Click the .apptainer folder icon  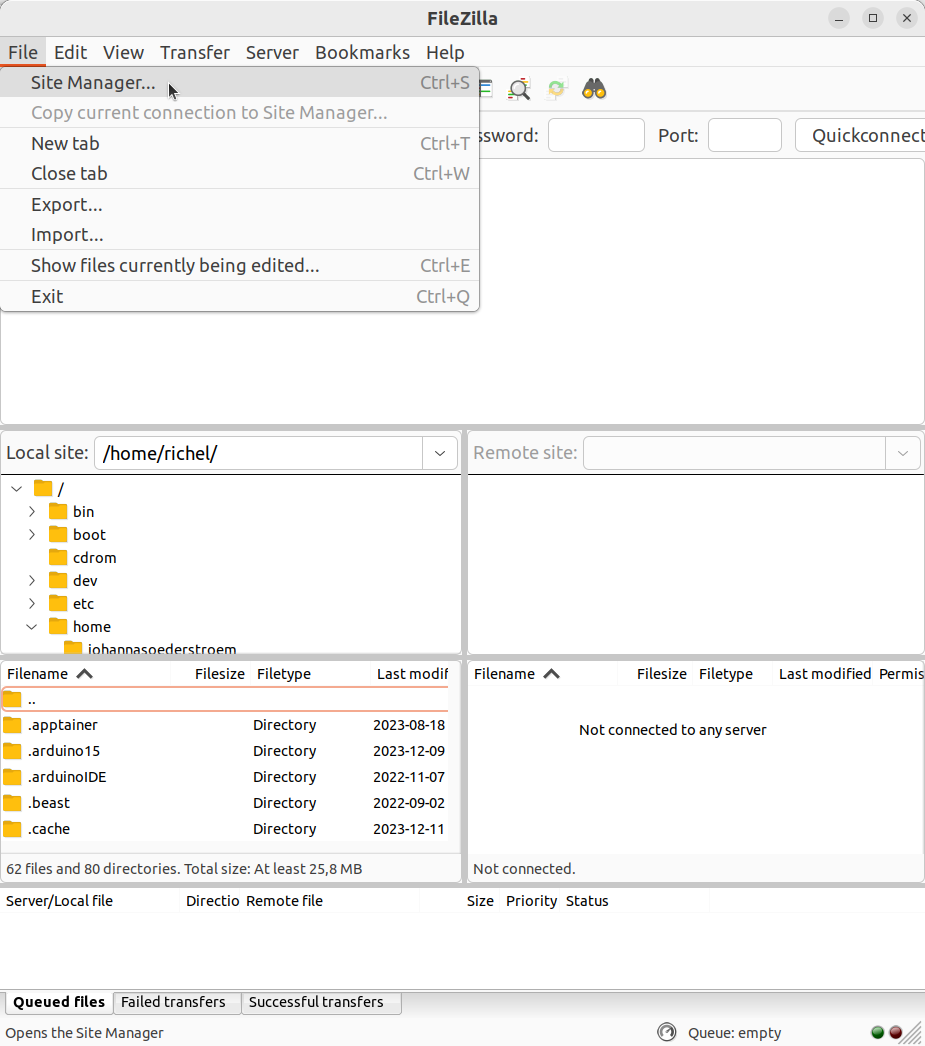[x=14, y=725]
